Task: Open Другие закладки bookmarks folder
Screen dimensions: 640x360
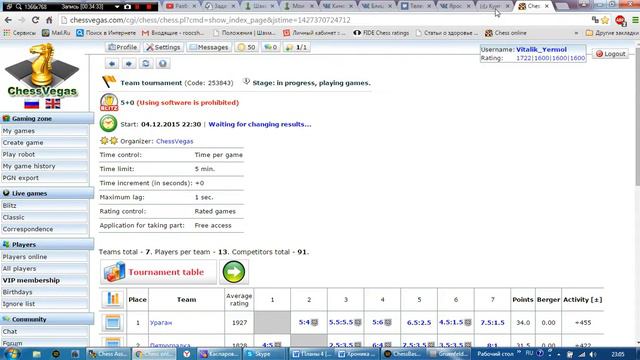Action: (x=611, y=33)
